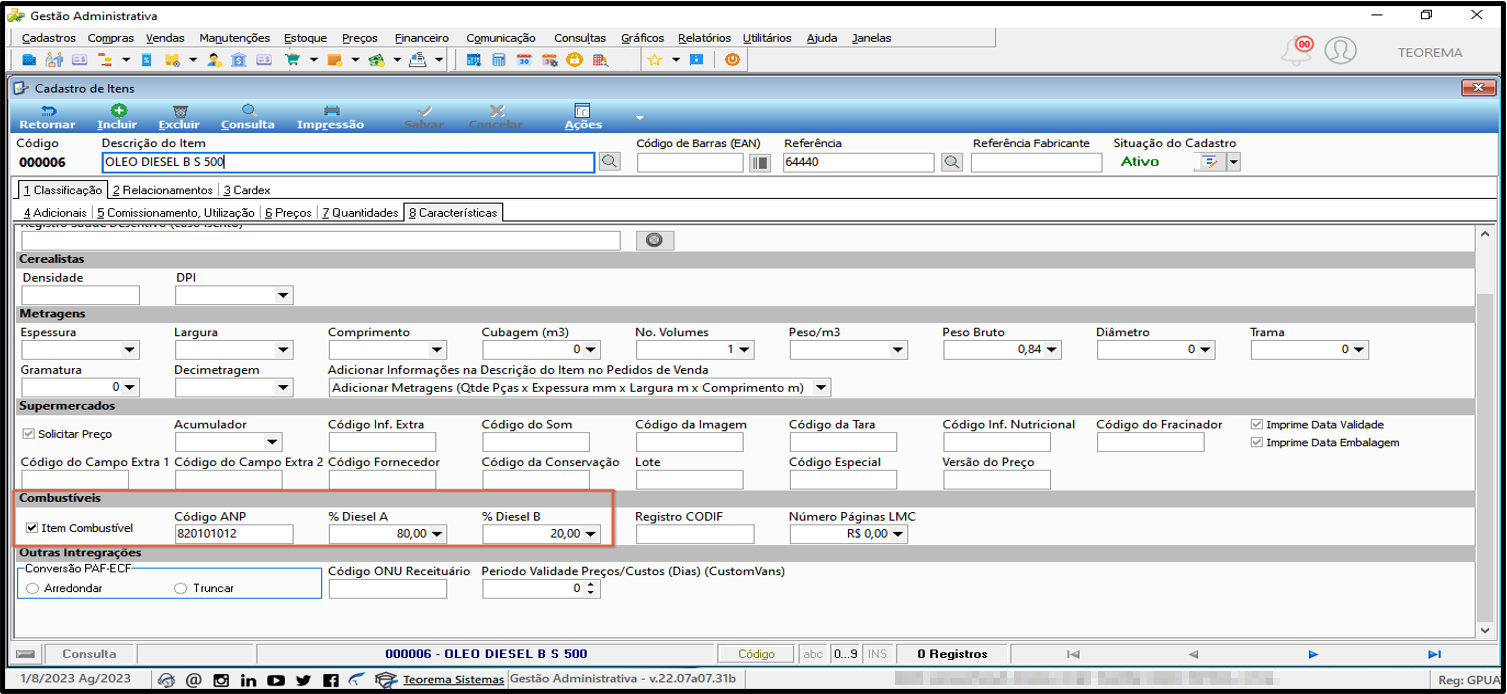Open the Teorema Sistemas link
This screenshot has height=694, width=1507.
click(454, 680)
